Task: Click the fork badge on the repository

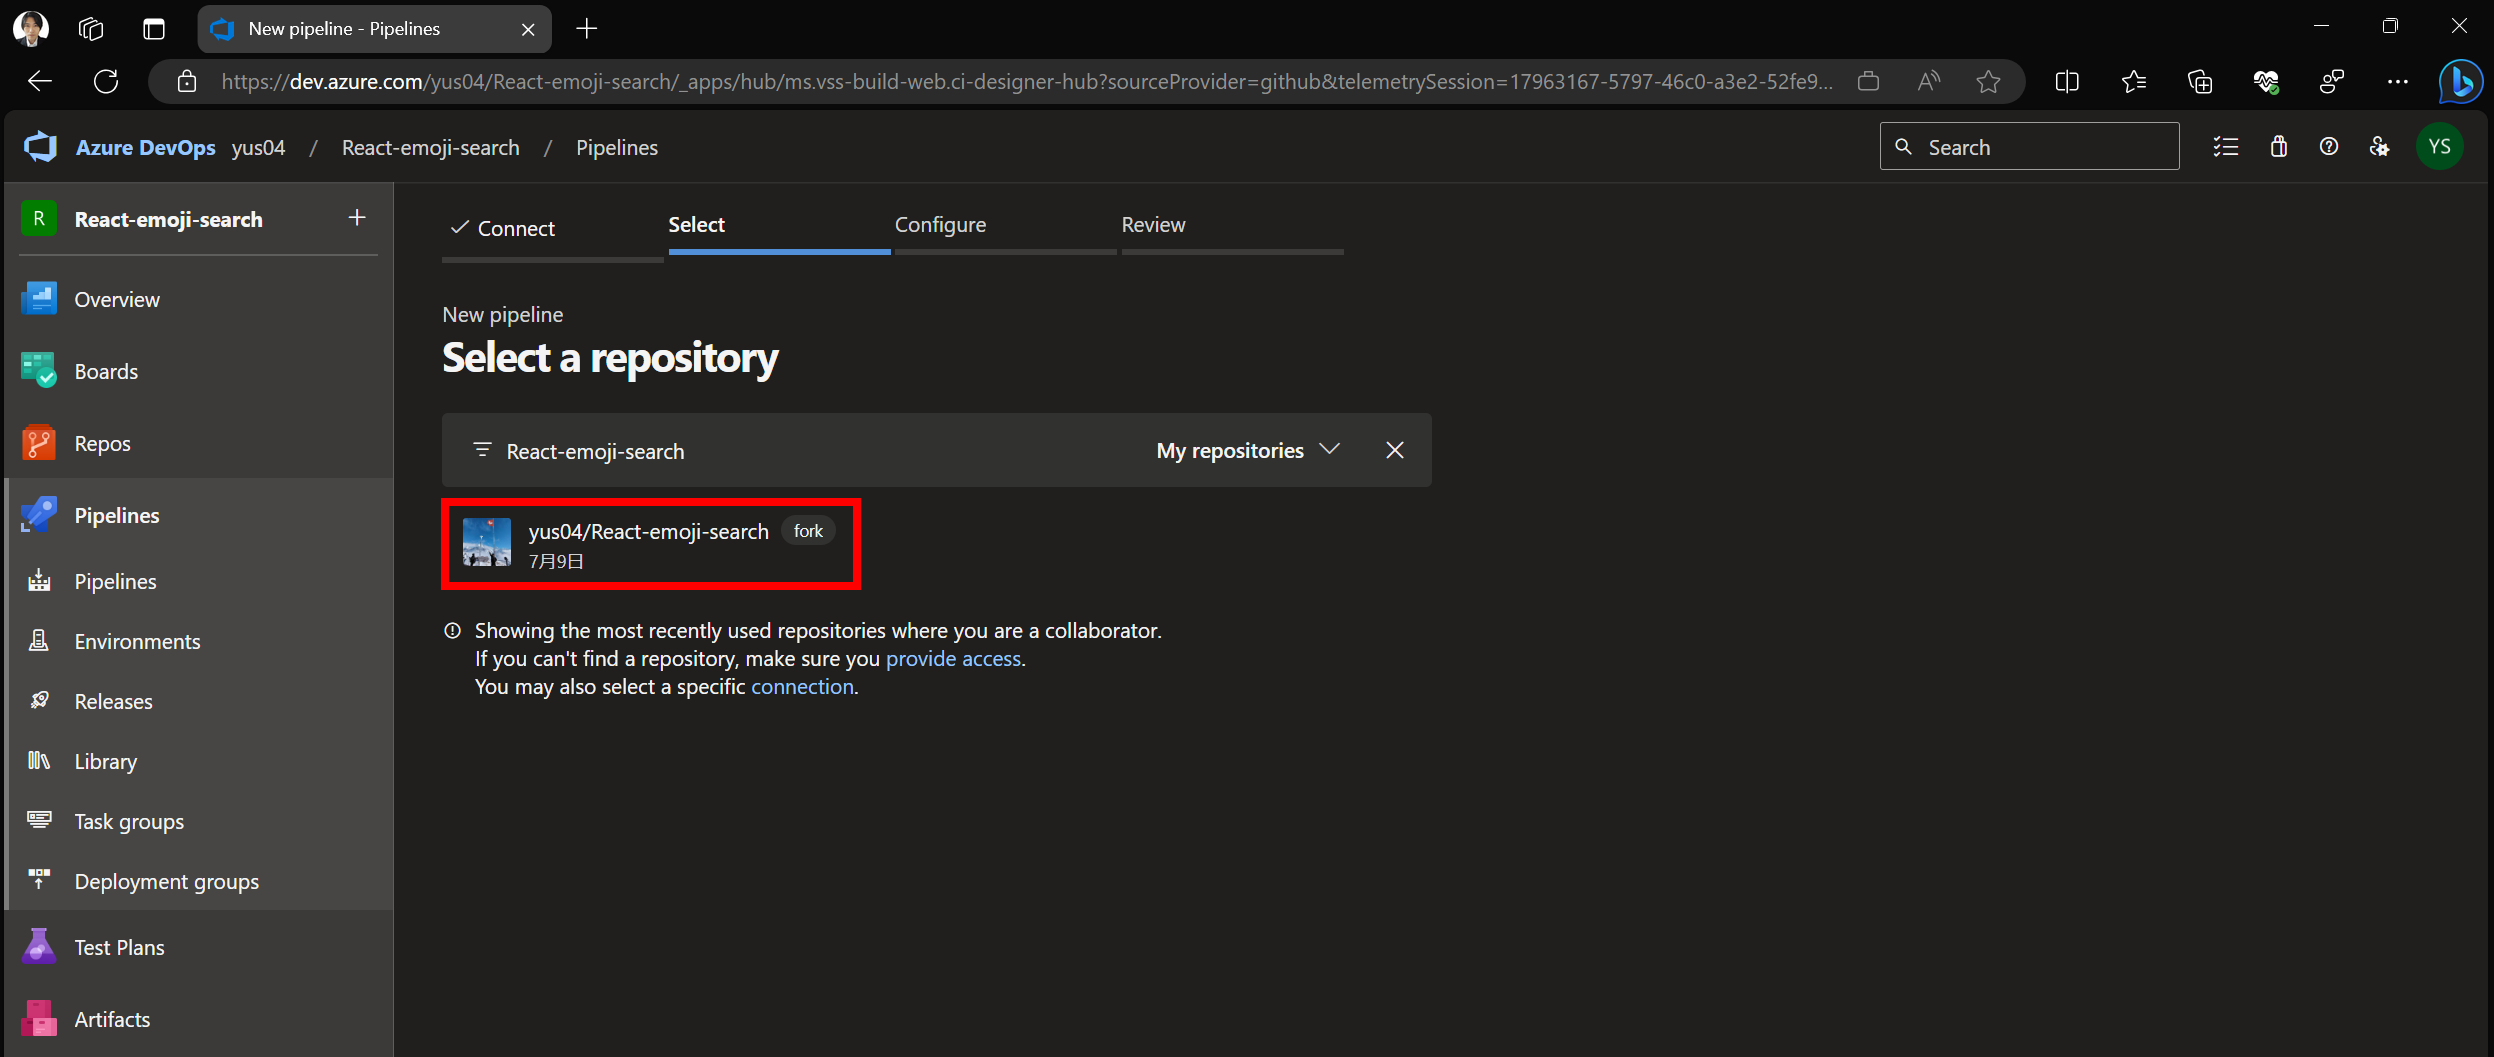Action: pos(808,531)
